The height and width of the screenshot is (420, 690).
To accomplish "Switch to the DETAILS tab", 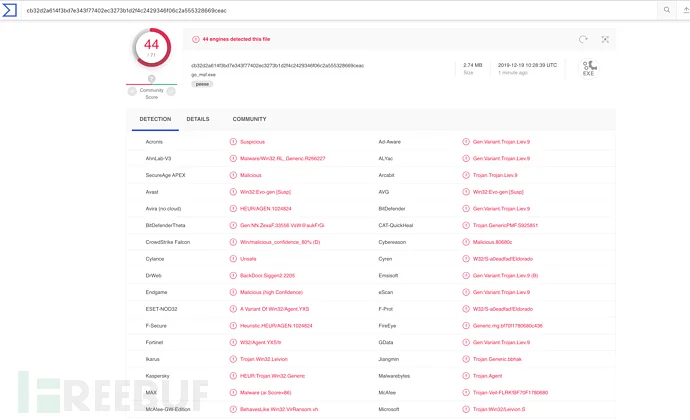I will [x=198, y=119].
